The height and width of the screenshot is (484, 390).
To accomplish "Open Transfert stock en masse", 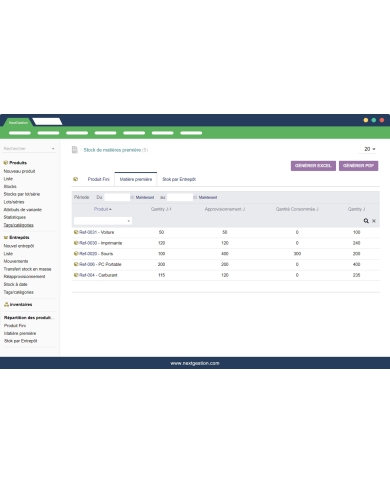I will 28,269.
